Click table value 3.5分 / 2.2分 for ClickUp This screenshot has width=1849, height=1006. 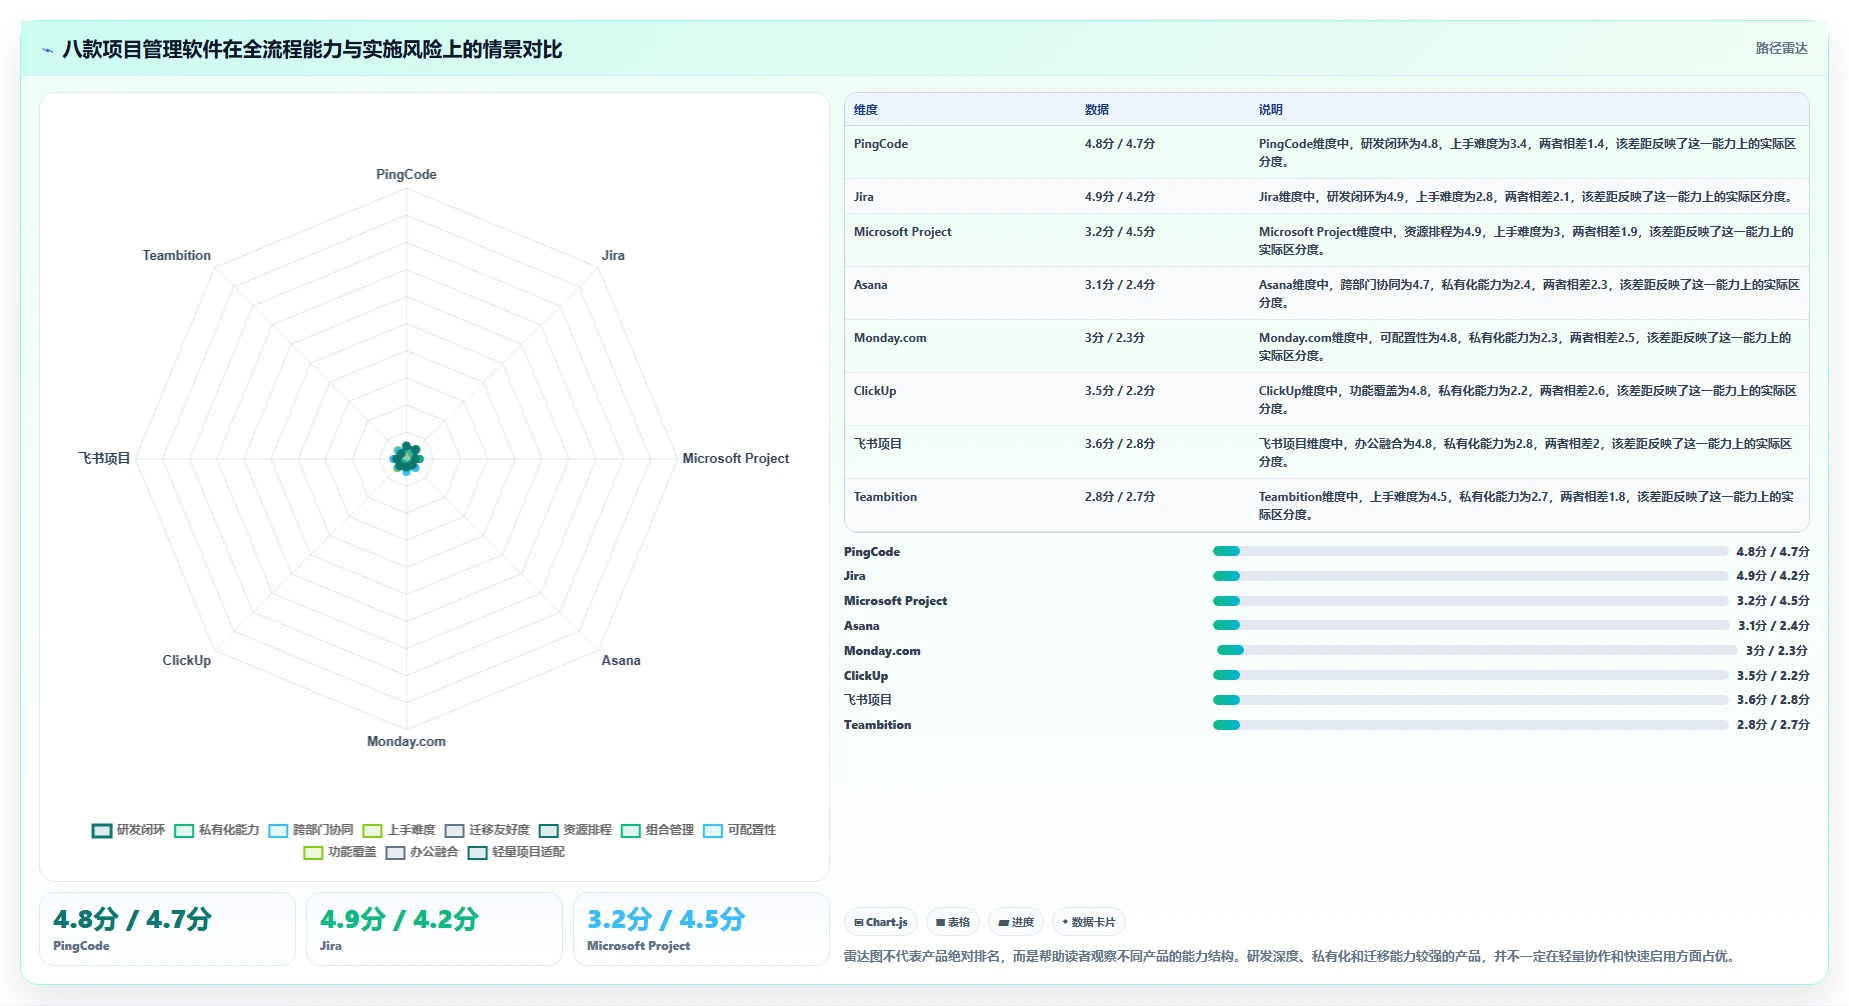coord(1120,391)
